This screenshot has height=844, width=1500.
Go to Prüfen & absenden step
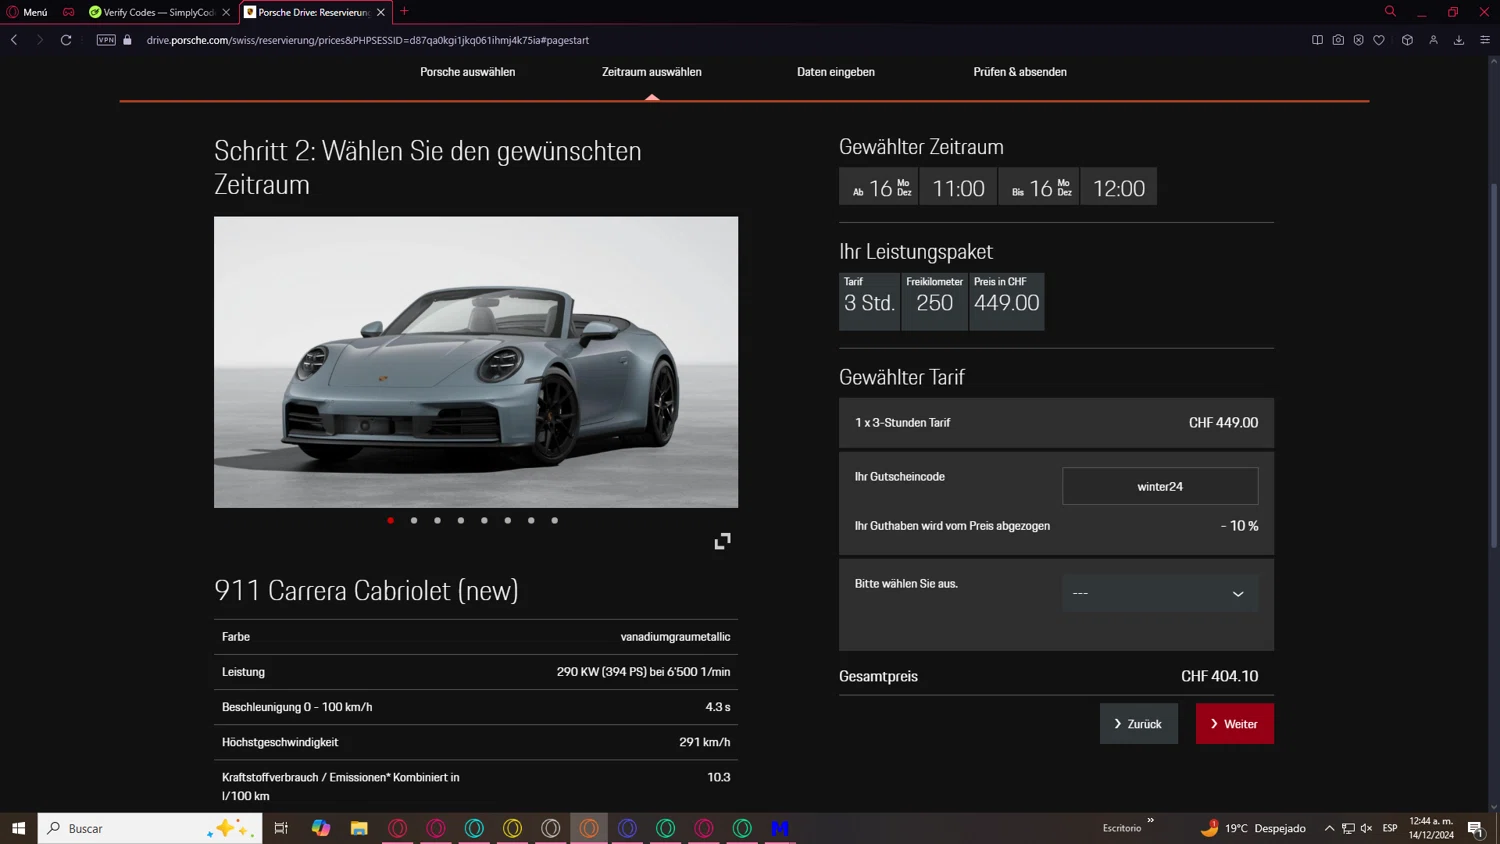click(x=1020, y=72)
